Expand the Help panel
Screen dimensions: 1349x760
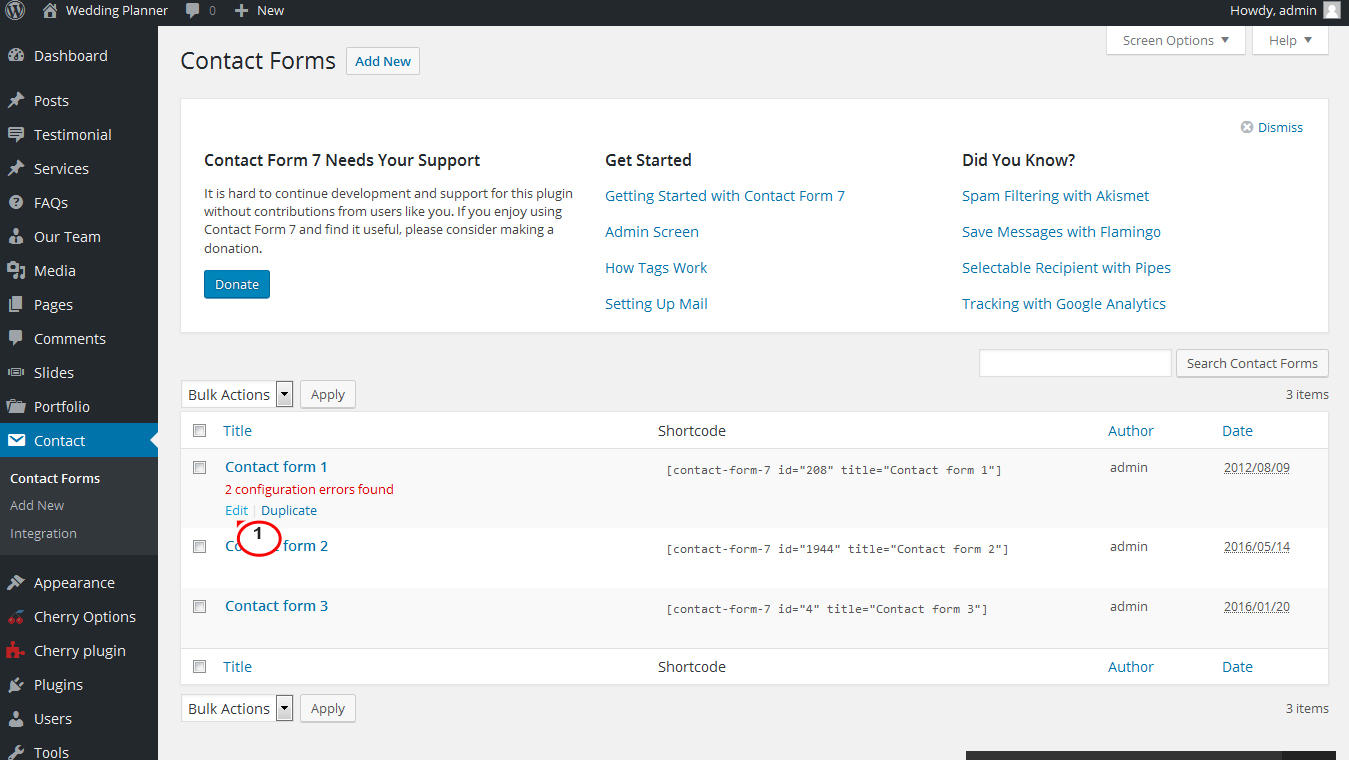[1290, 40]
